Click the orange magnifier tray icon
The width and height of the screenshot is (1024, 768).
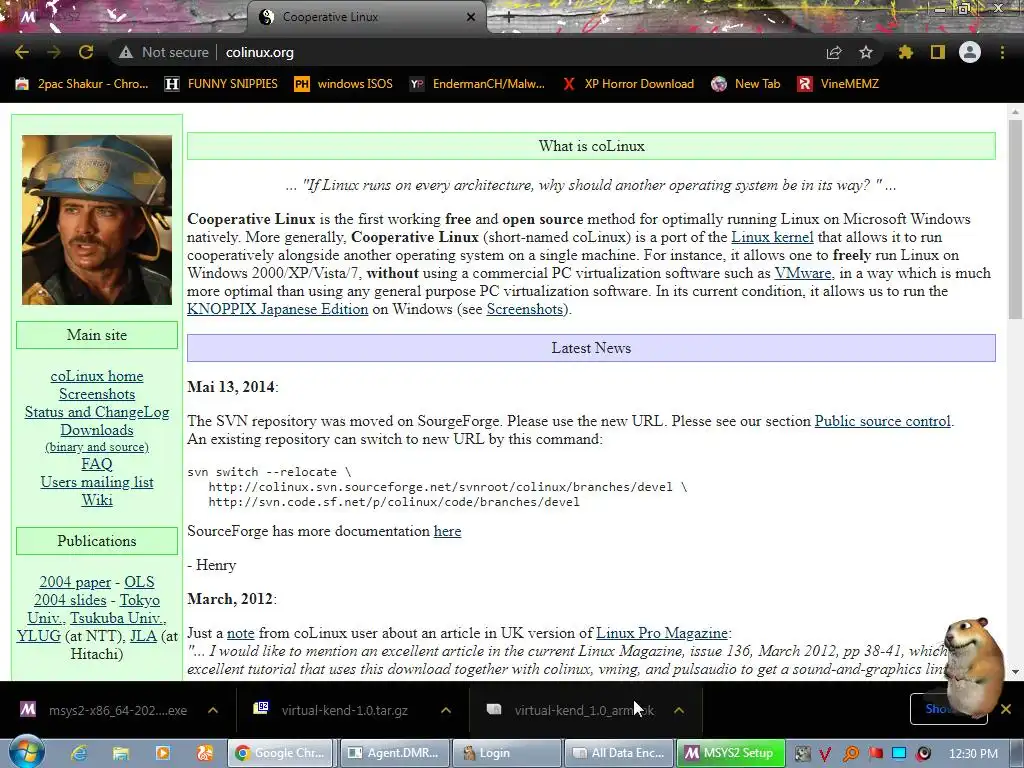(850, 754)
